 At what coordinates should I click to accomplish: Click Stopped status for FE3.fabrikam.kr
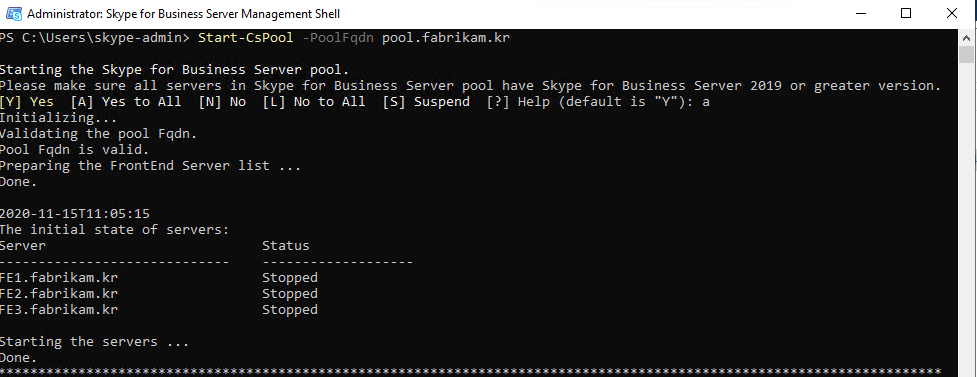(x=290, y=310)
